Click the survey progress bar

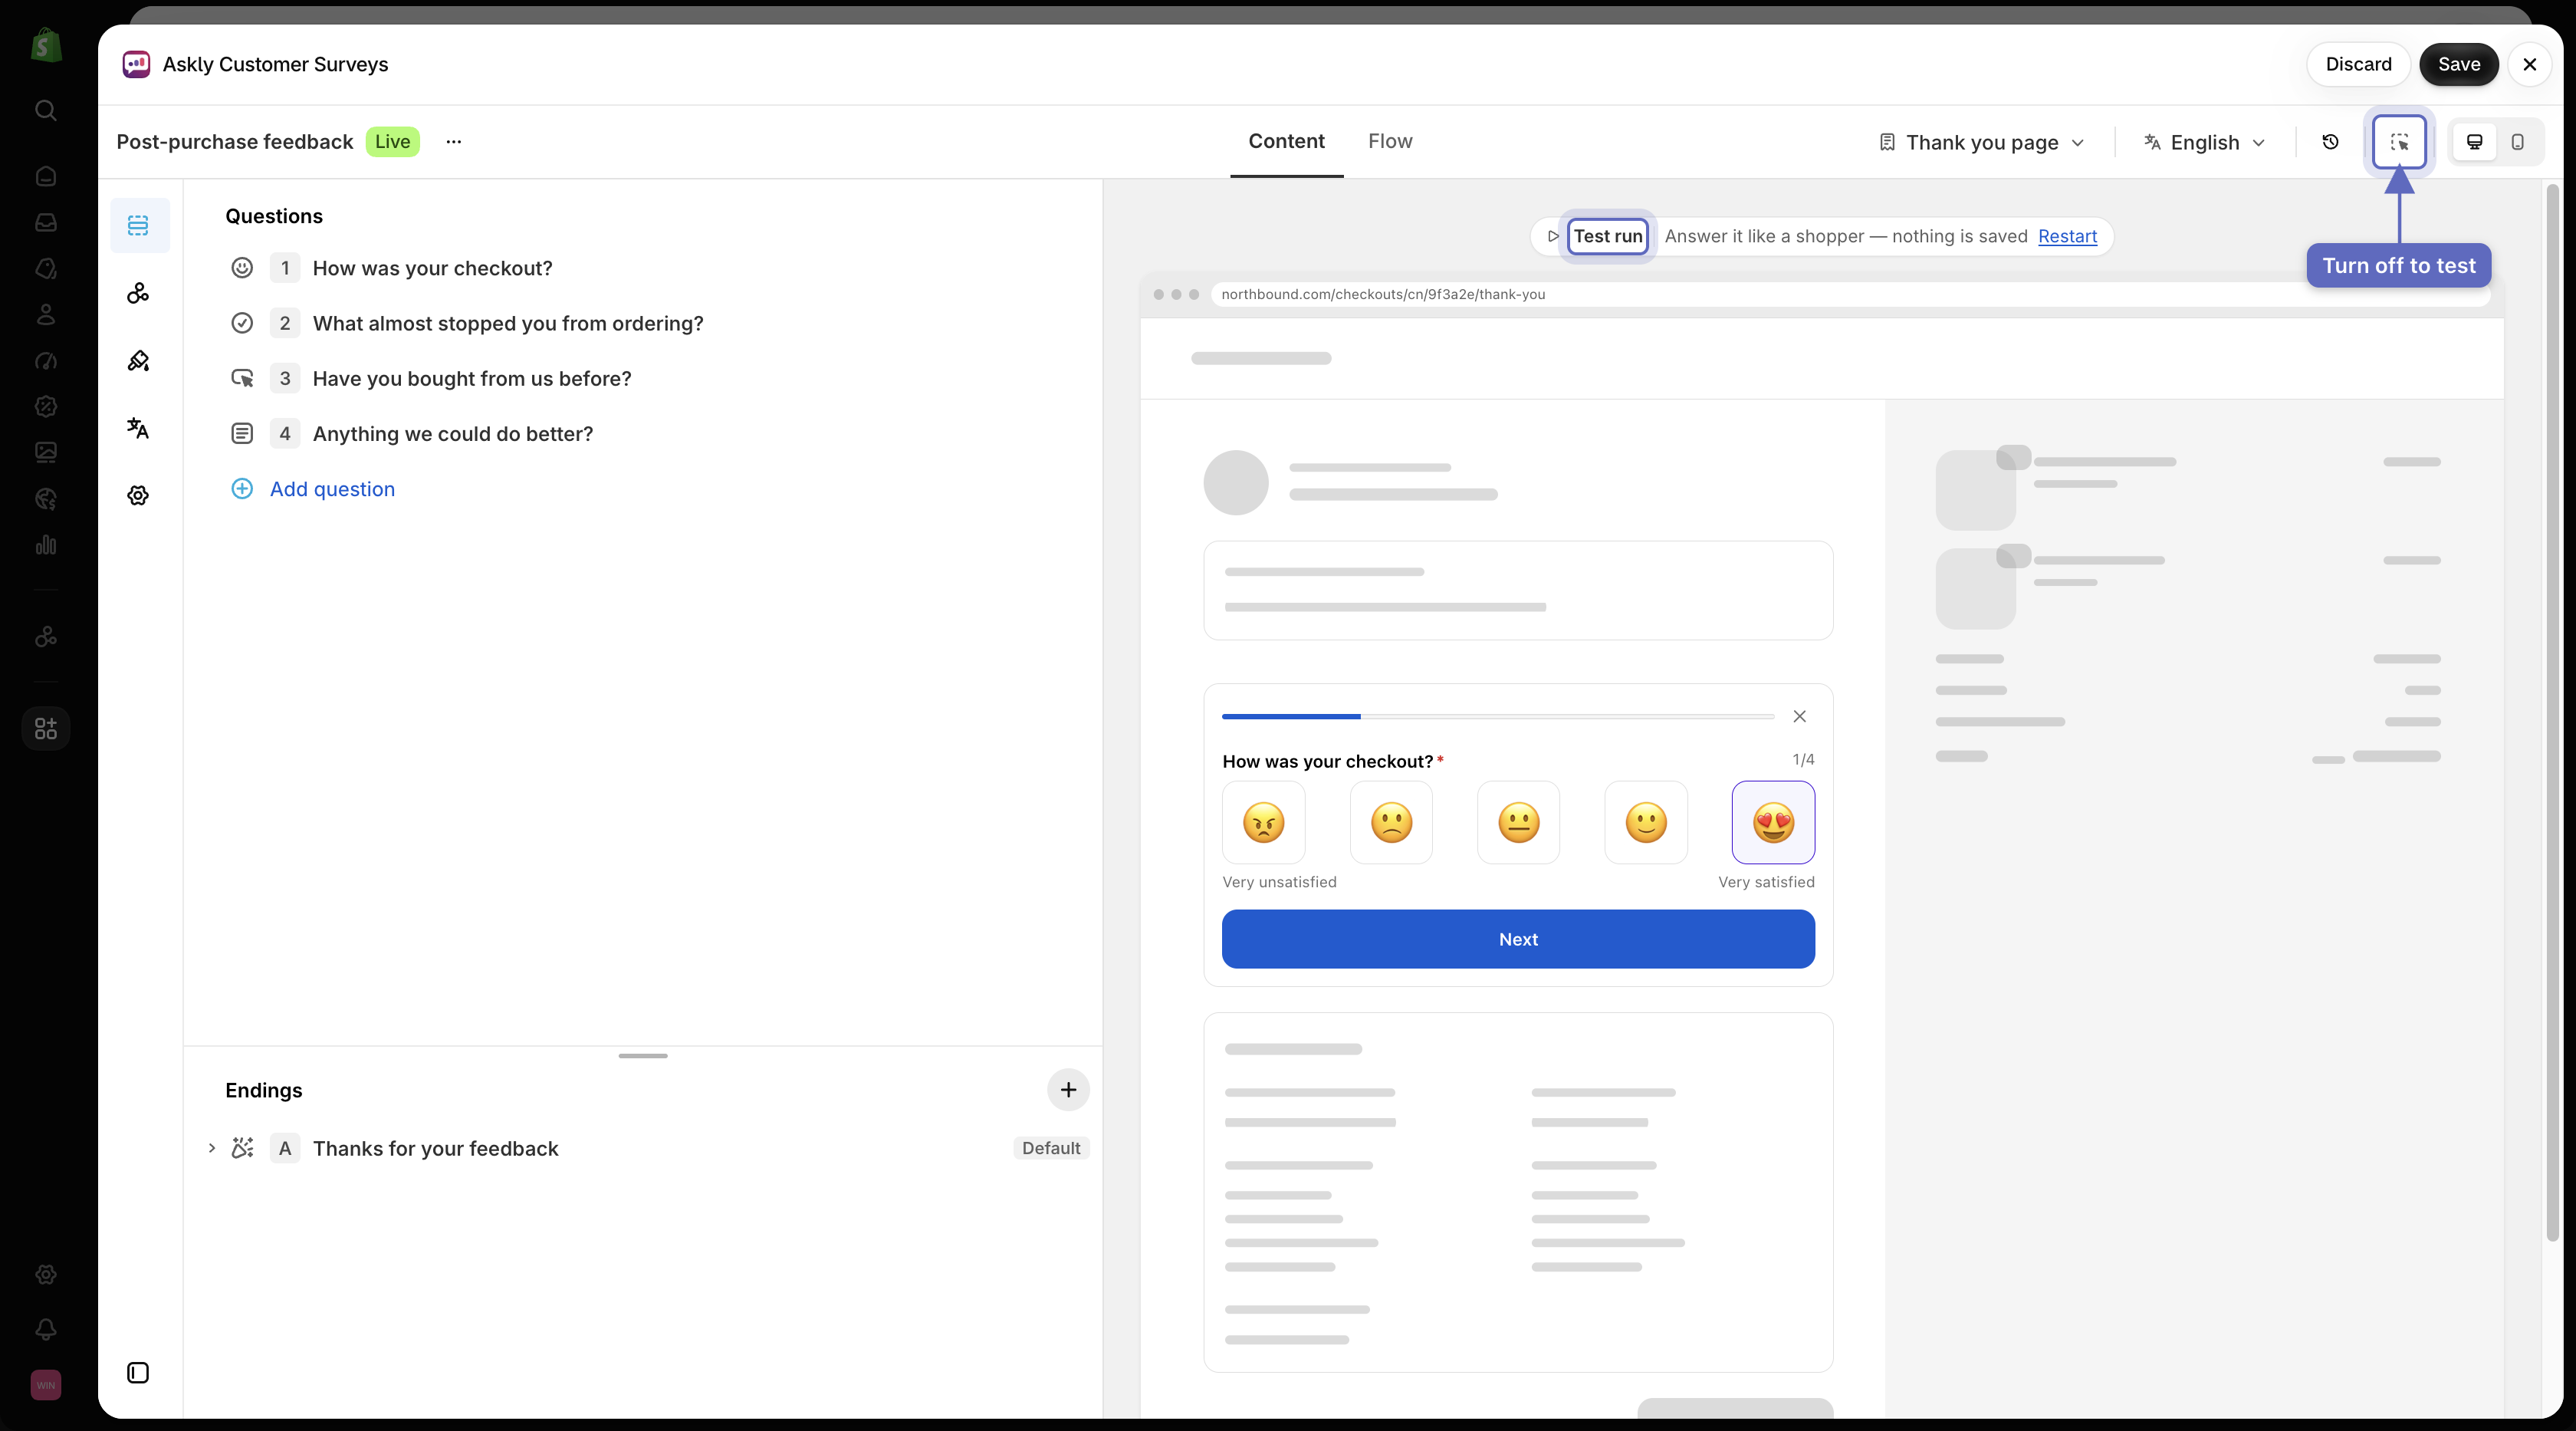[x=1498, y=716]
